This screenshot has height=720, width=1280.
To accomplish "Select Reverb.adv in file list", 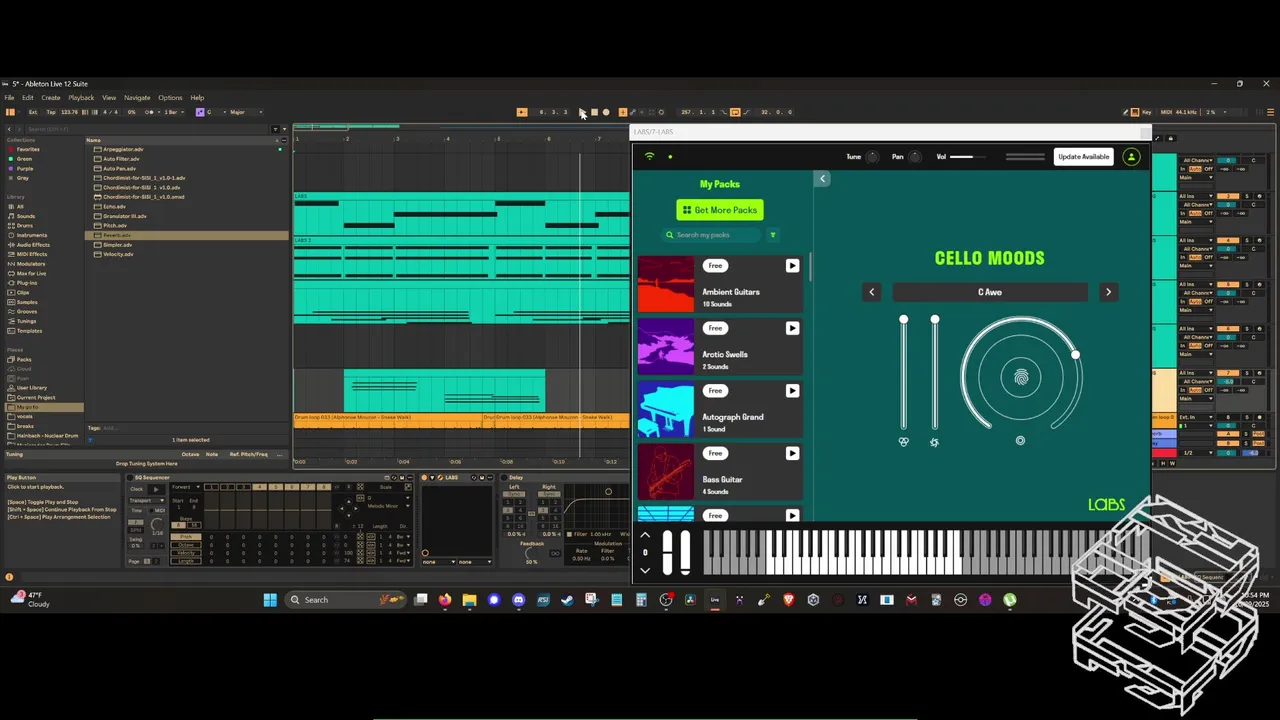I will 186,235.
